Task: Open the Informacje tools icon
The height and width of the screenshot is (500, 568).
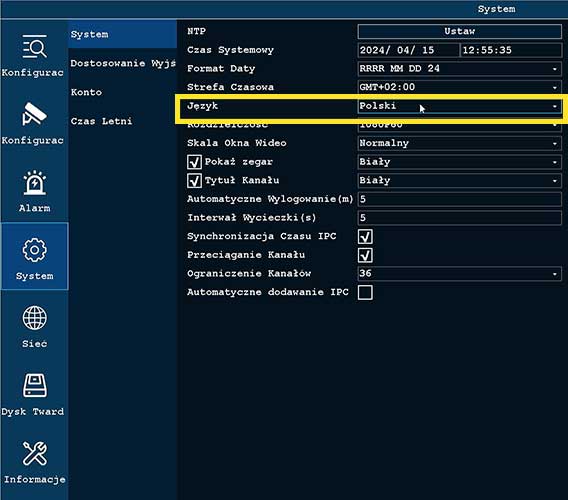Action: pos(34,453)
